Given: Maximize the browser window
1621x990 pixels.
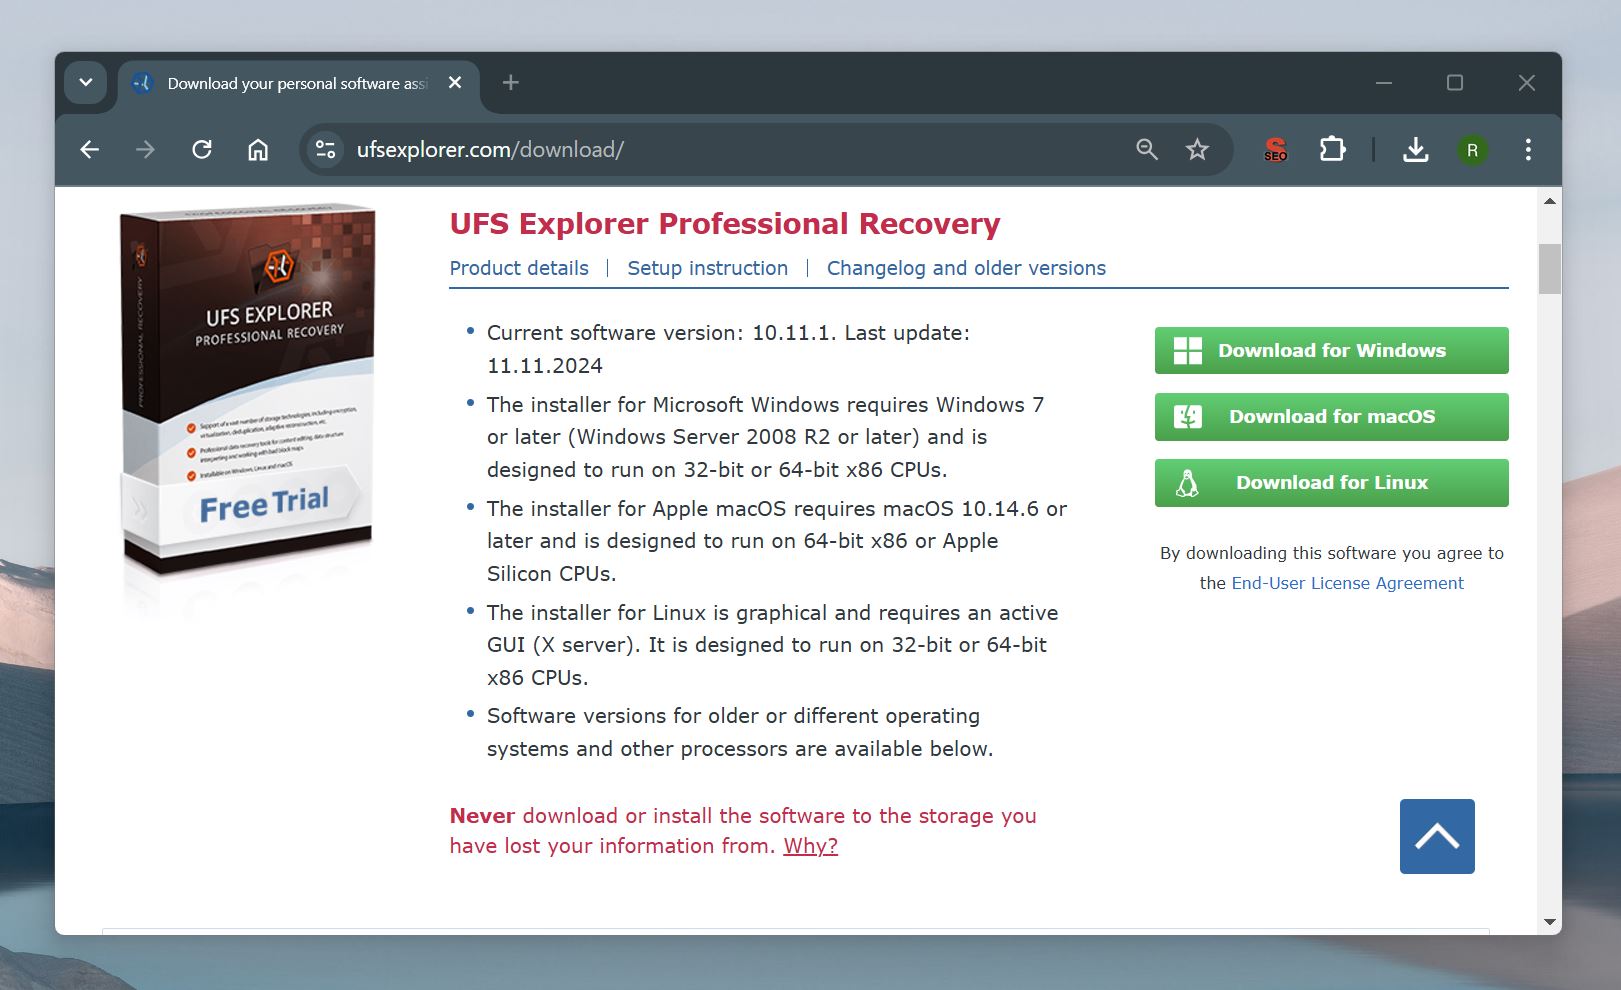Looking at the screenshot, I should pyautogui.click(x=1455, y=83).
